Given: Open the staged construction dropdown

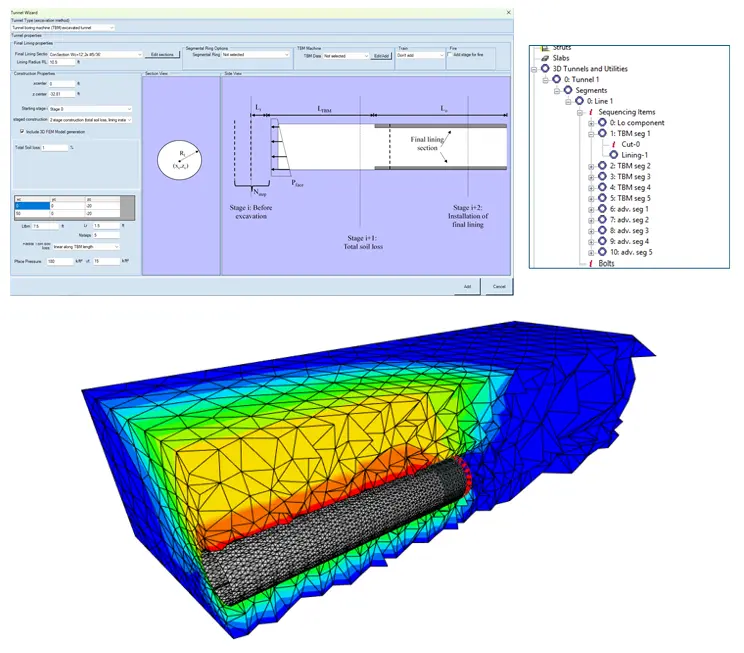Looking at the screenshot, I should coord(90,120).
